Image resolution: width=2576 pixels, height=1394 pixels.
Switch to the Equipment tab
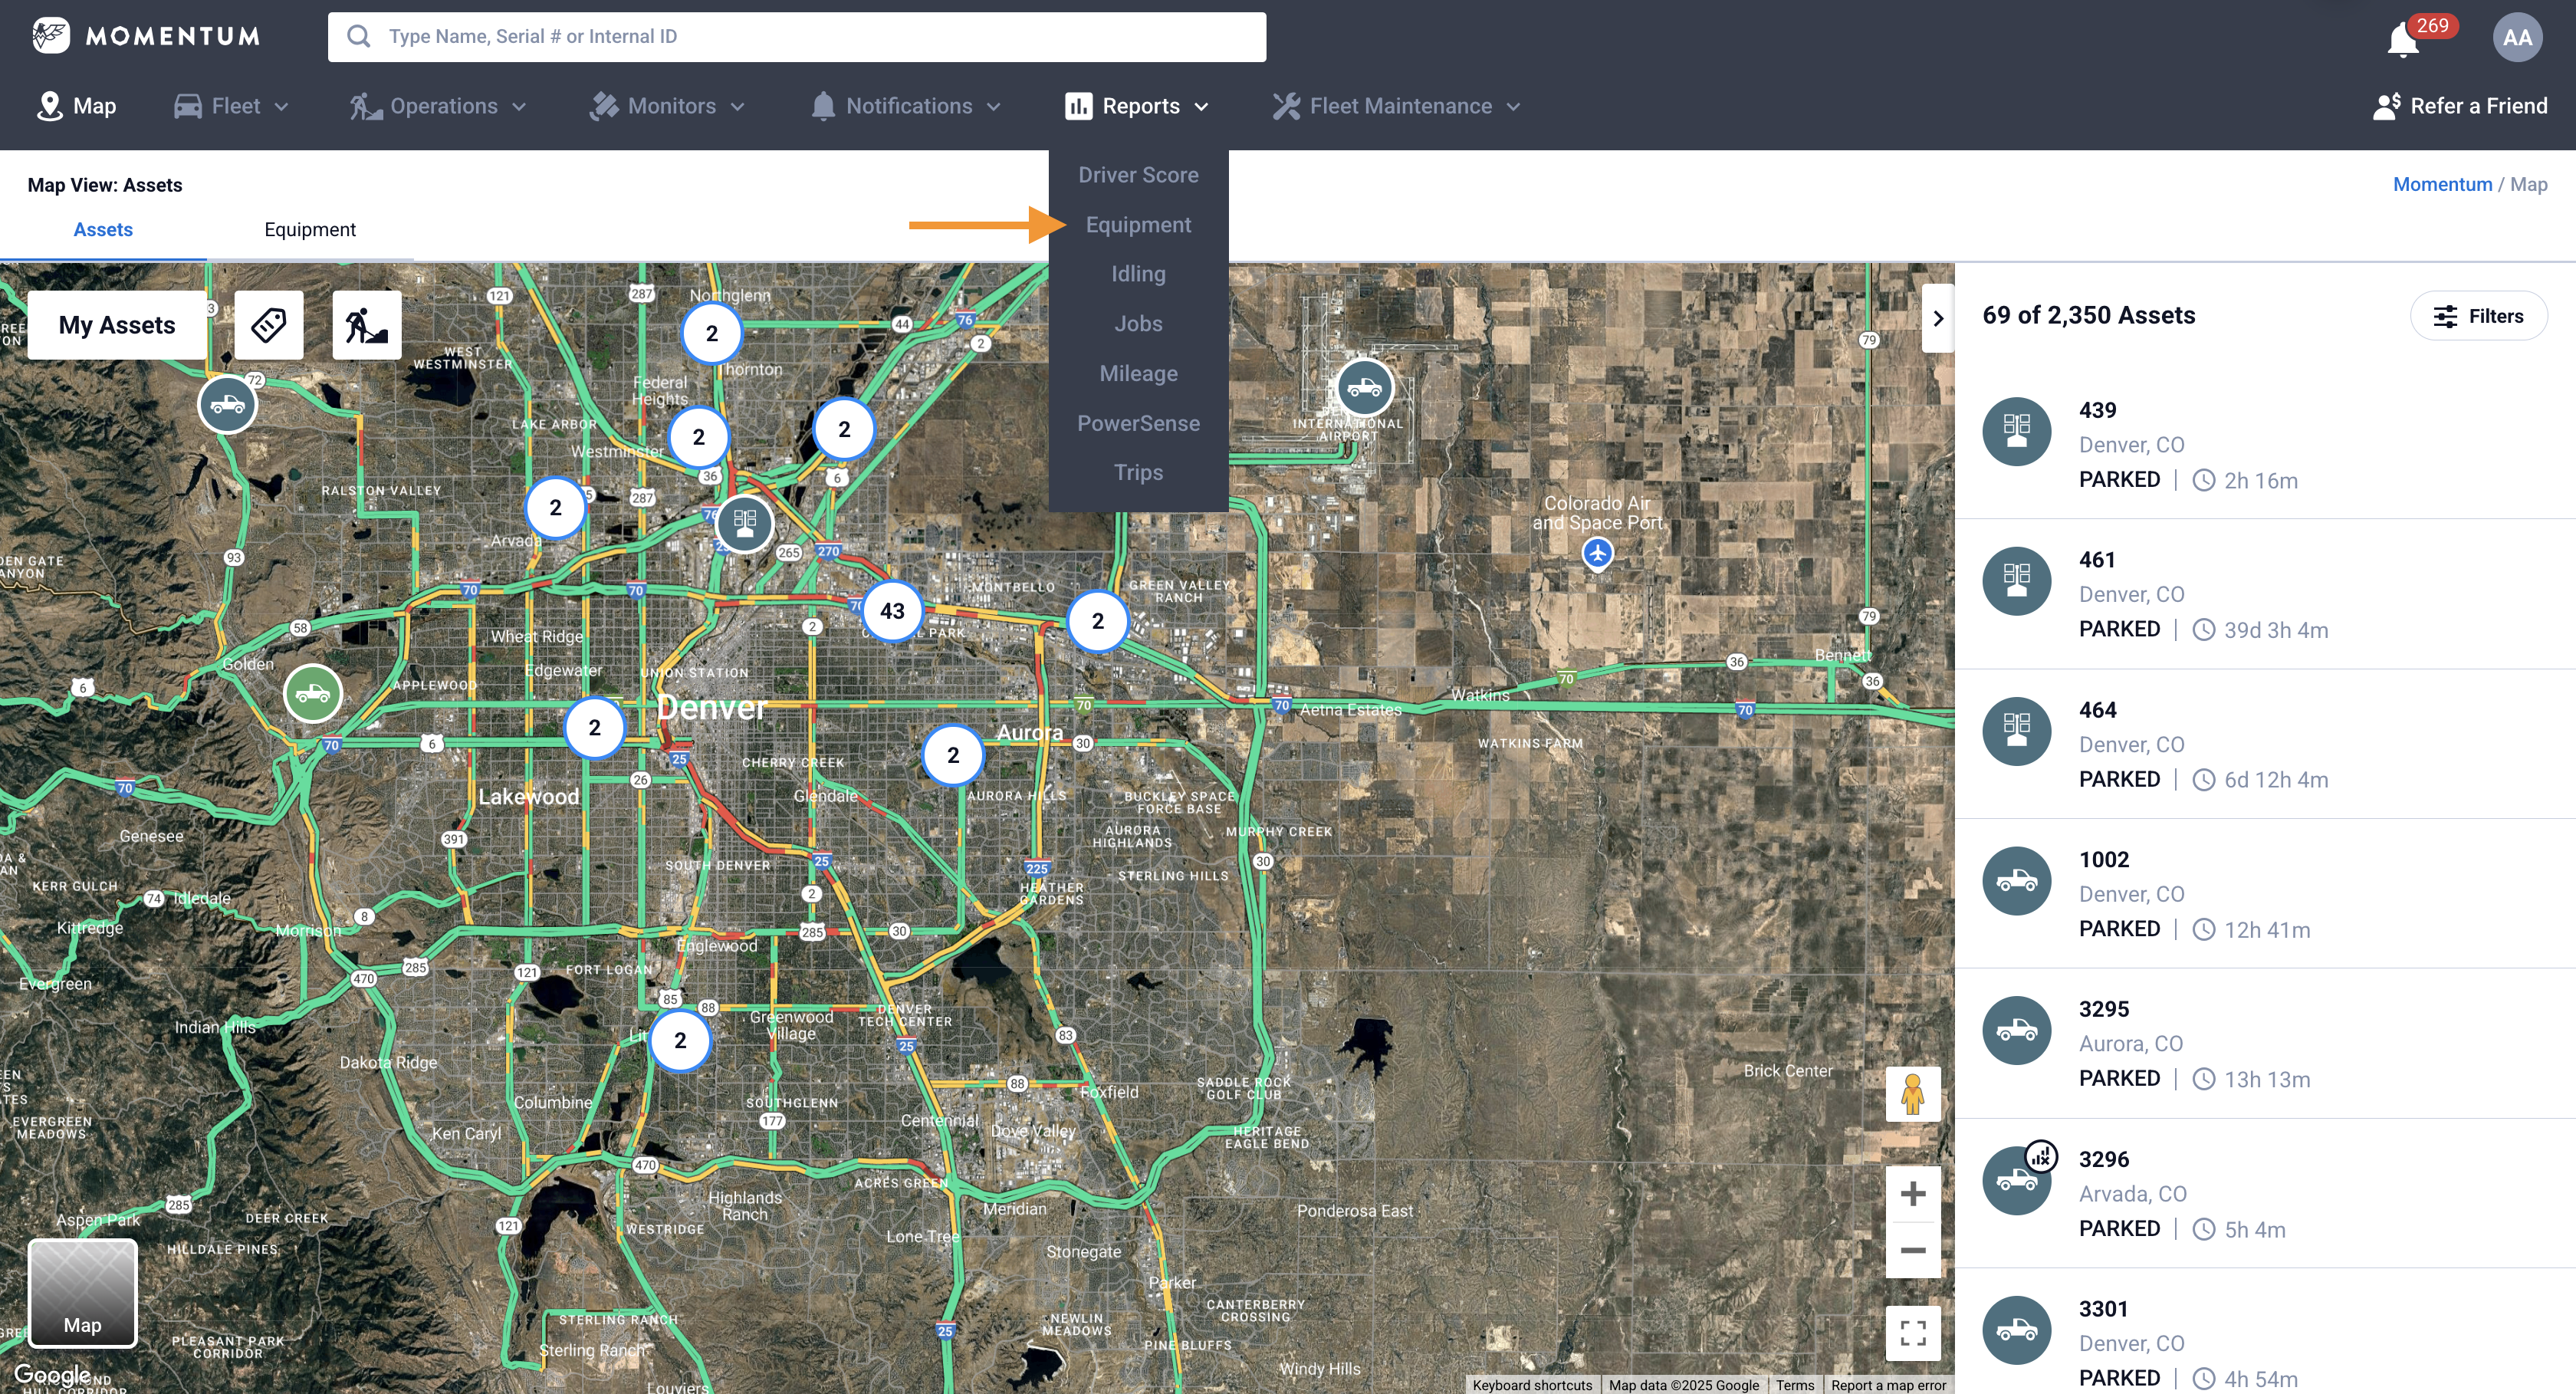pyautogui.click(x=310, y=230)
